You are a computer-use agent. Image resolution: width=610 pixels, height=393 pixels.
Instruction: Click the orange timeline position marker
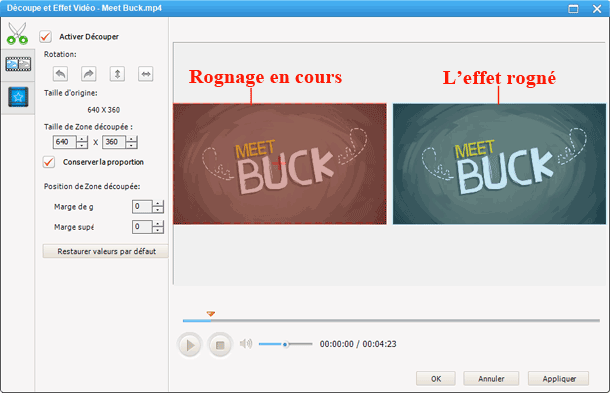point(210,313)
